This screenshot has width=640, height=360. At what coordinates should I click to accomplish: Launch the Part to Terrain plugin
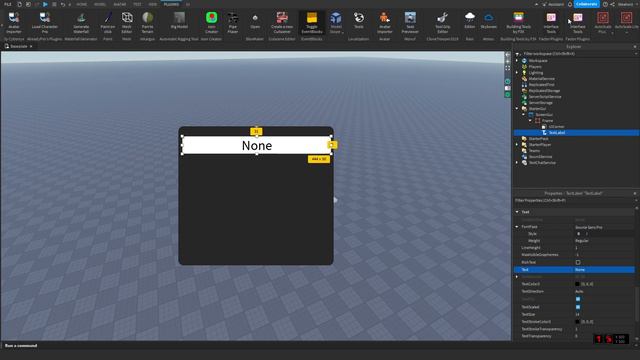point(147,22)
